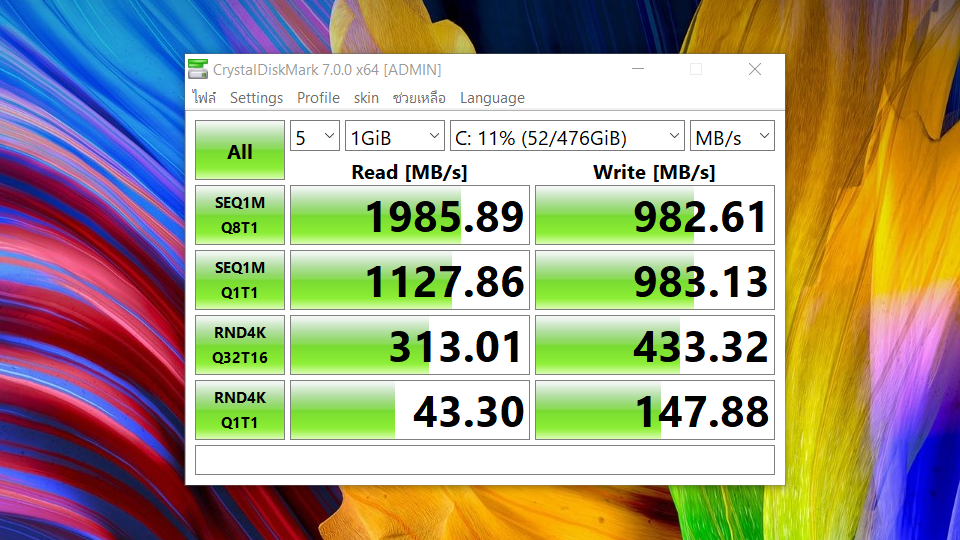The image size is (960, 540).
Task: Open the Profile menu
Action: [x=318, y=98]
